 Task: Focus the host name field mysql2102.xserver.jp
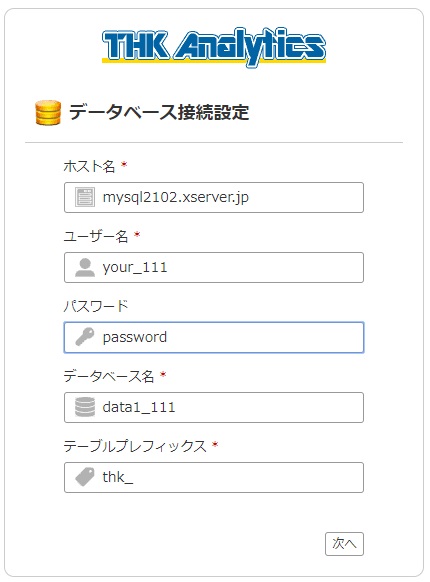point(214,197)
